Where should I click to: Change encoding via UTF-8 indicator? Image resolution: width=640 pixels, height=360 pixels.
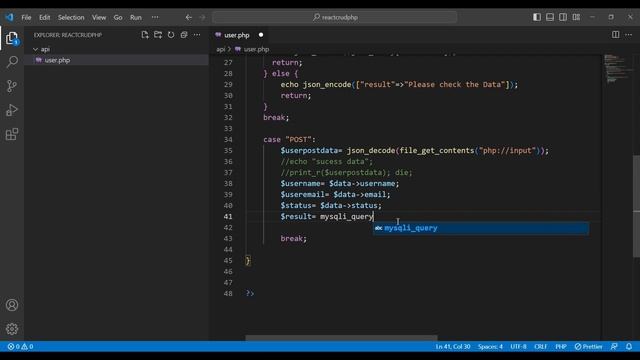click(x=518, y=347)
